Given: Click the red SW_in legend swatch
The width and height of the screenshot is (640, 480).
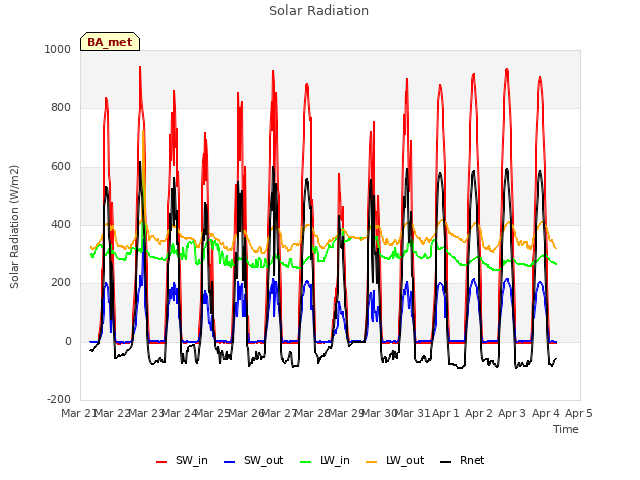Looking at the screenshot, I should [162, 462].
